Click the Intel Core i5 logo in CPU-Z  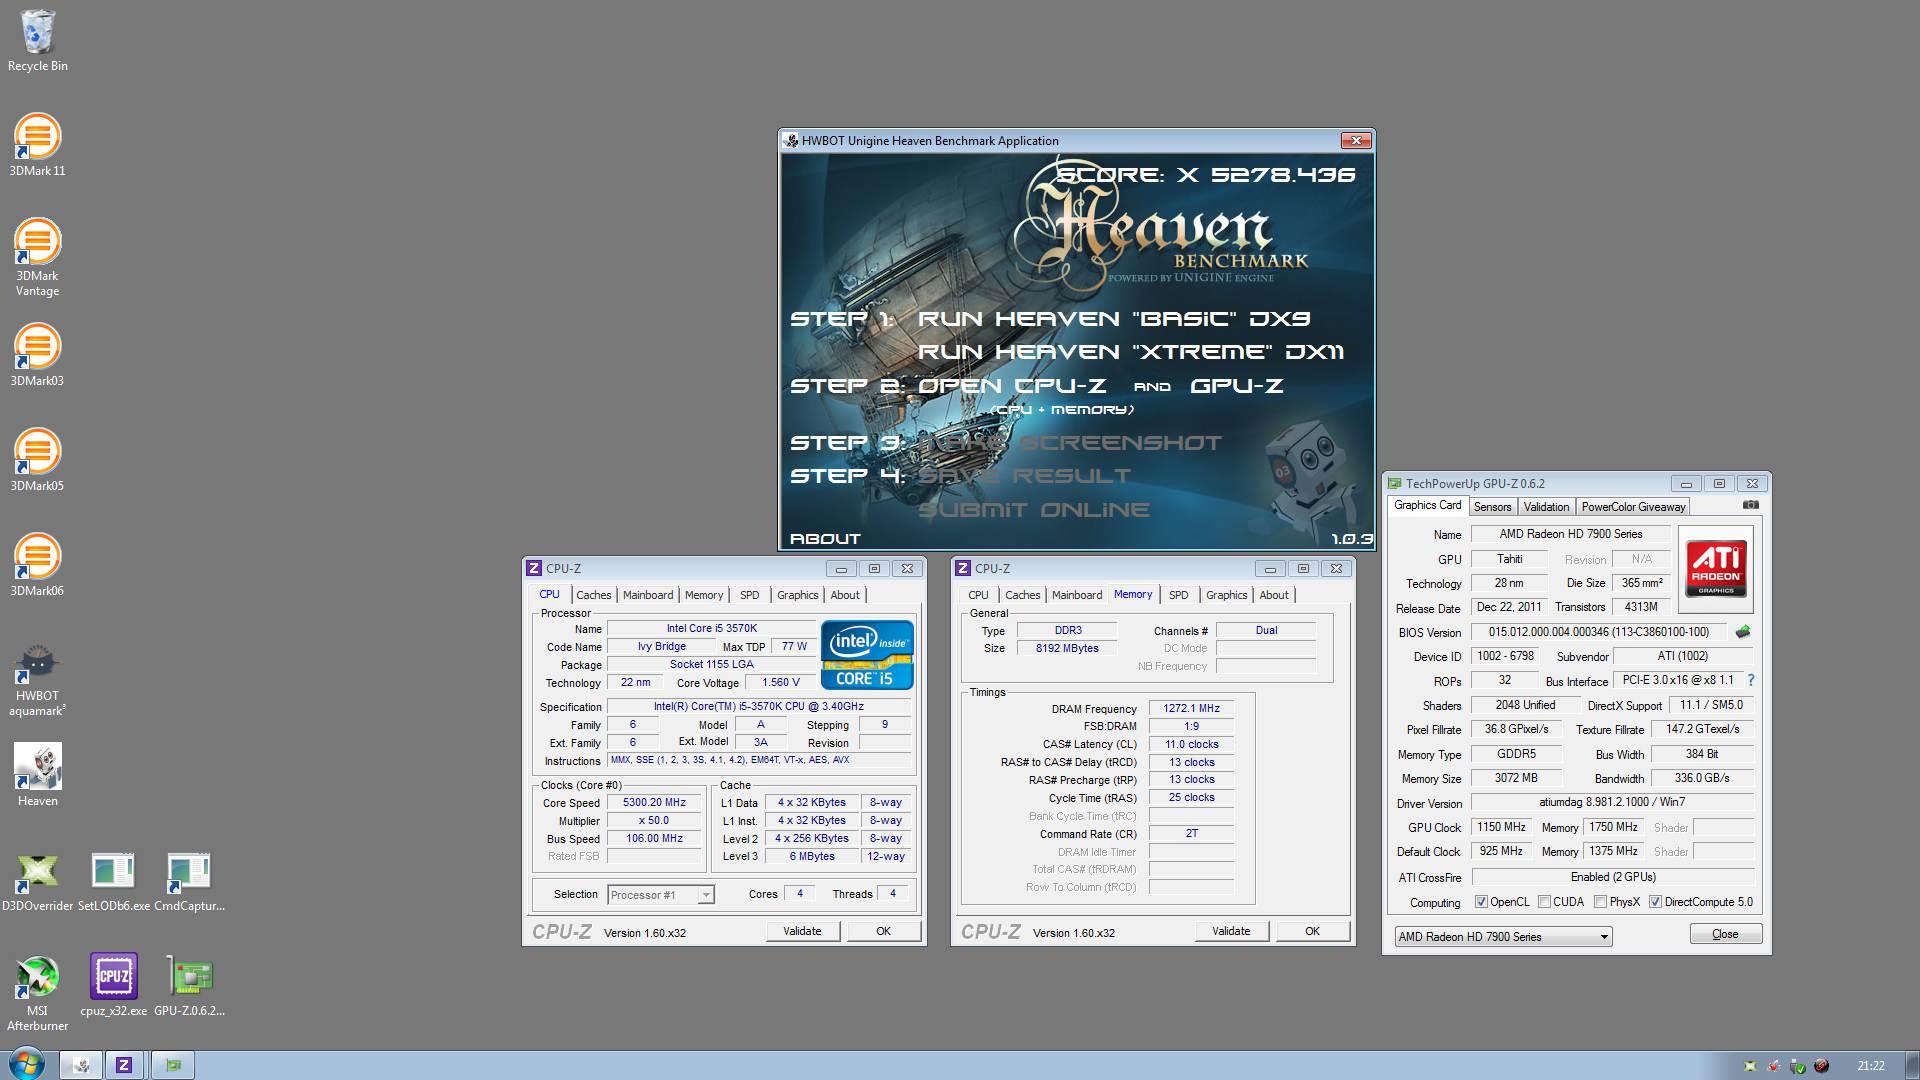(x=867, y=655)
